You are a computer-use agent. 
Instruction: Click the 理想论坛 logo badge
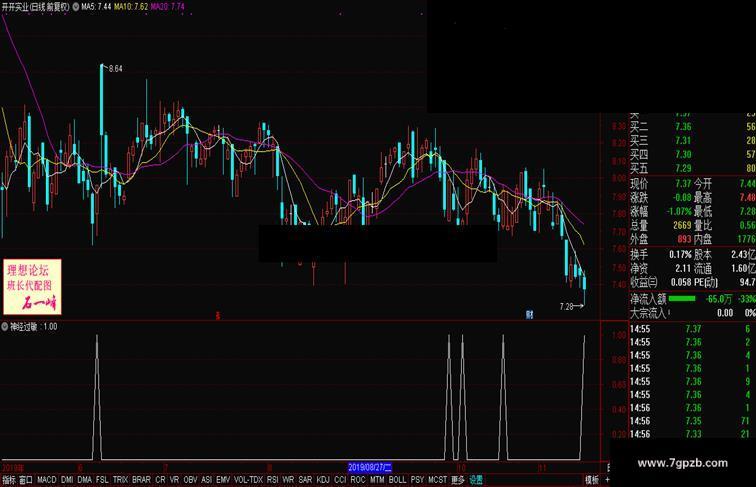pyautogui.click(x=32, y=287)
